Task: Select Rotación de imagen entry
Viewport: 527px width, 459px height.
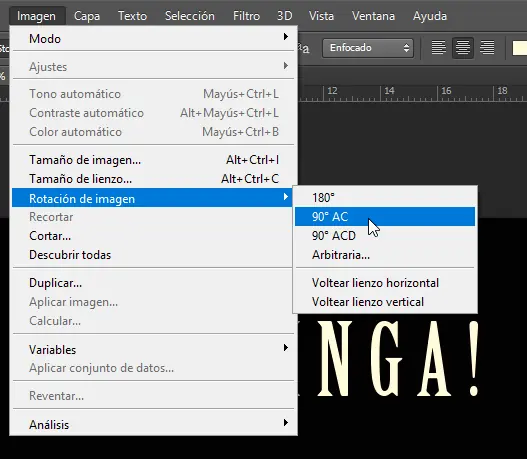Action: click(153, 198)
